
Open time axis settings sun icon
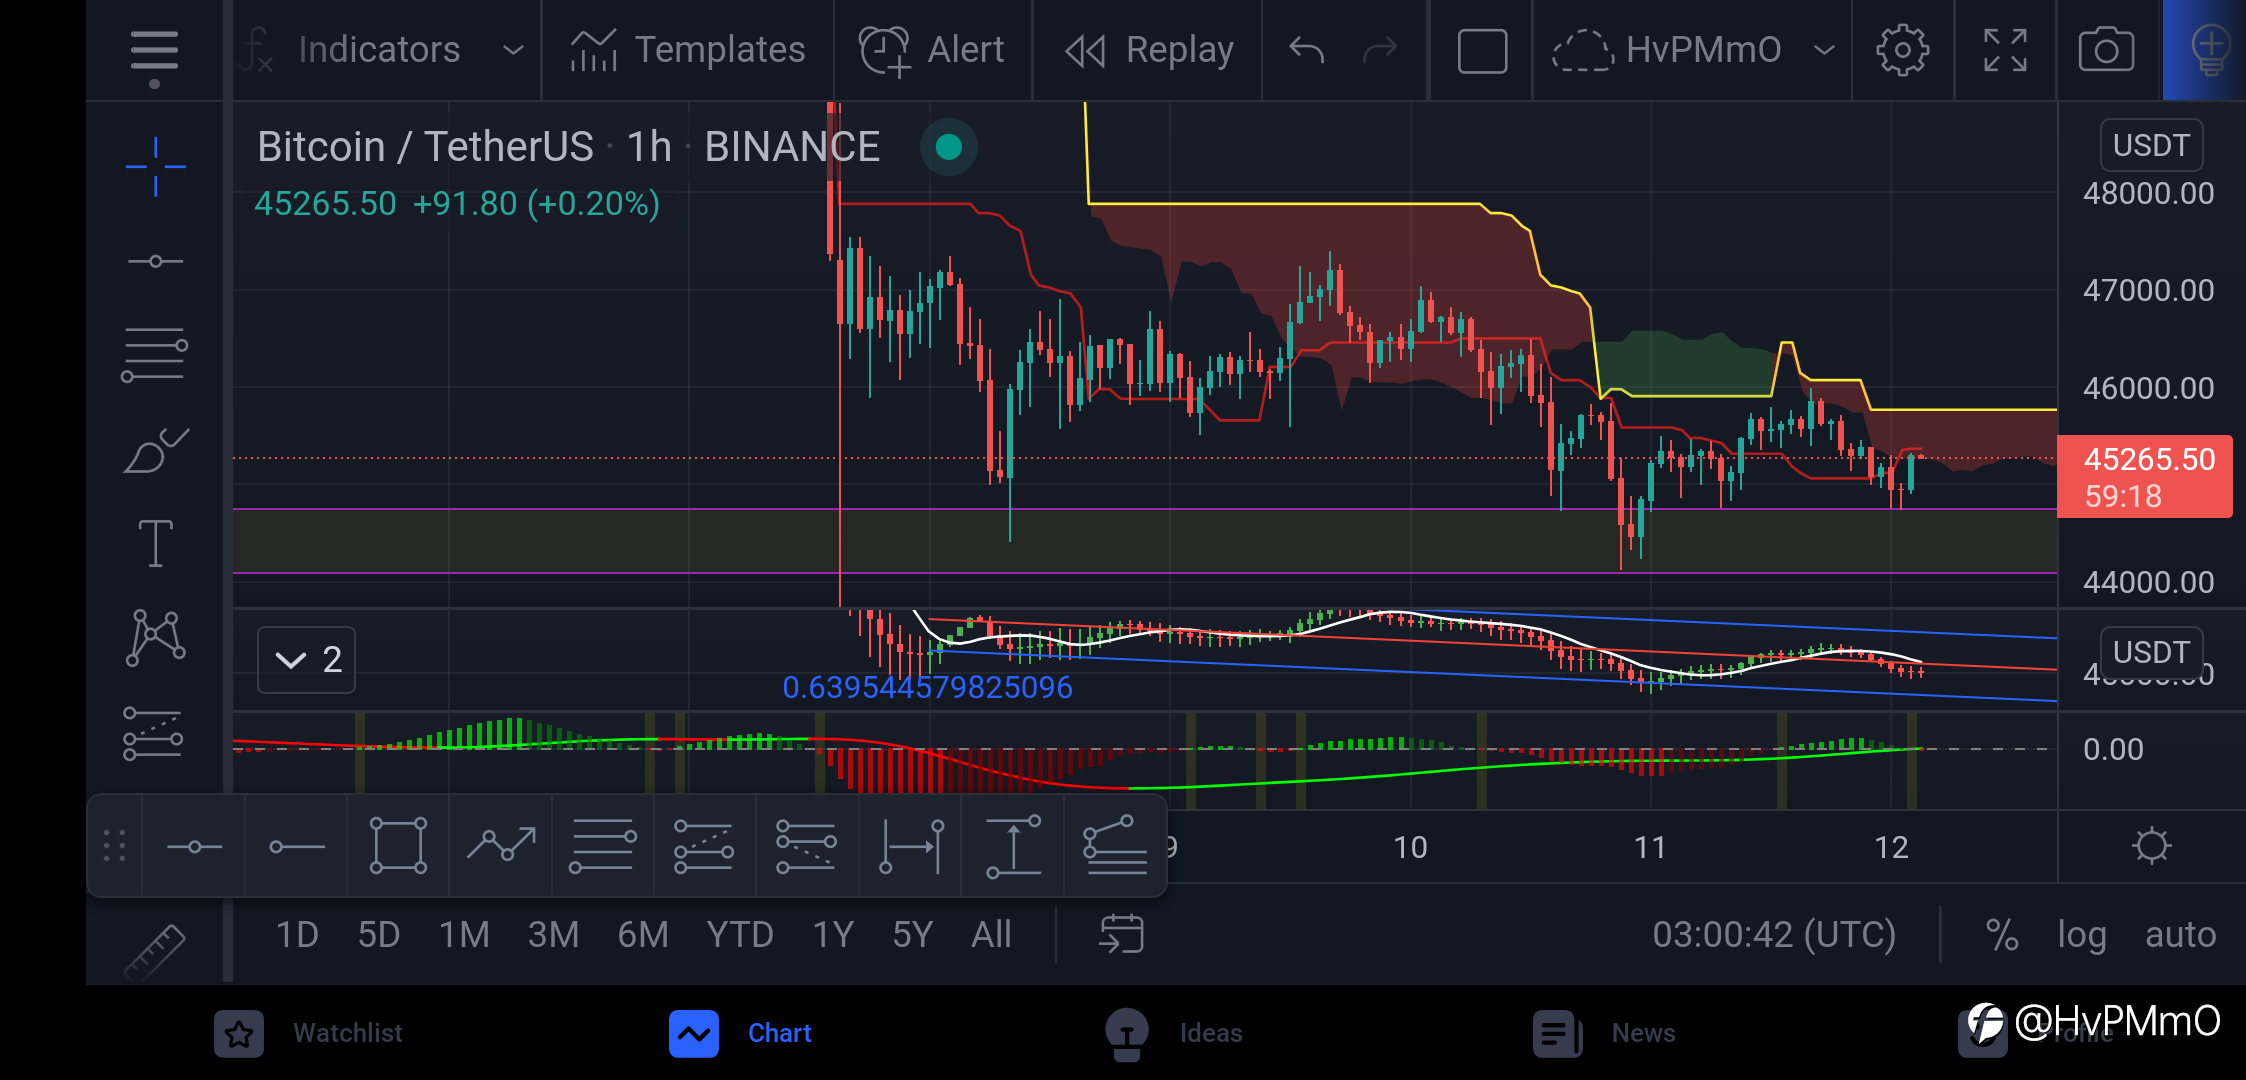click(x=2151, y=846)
